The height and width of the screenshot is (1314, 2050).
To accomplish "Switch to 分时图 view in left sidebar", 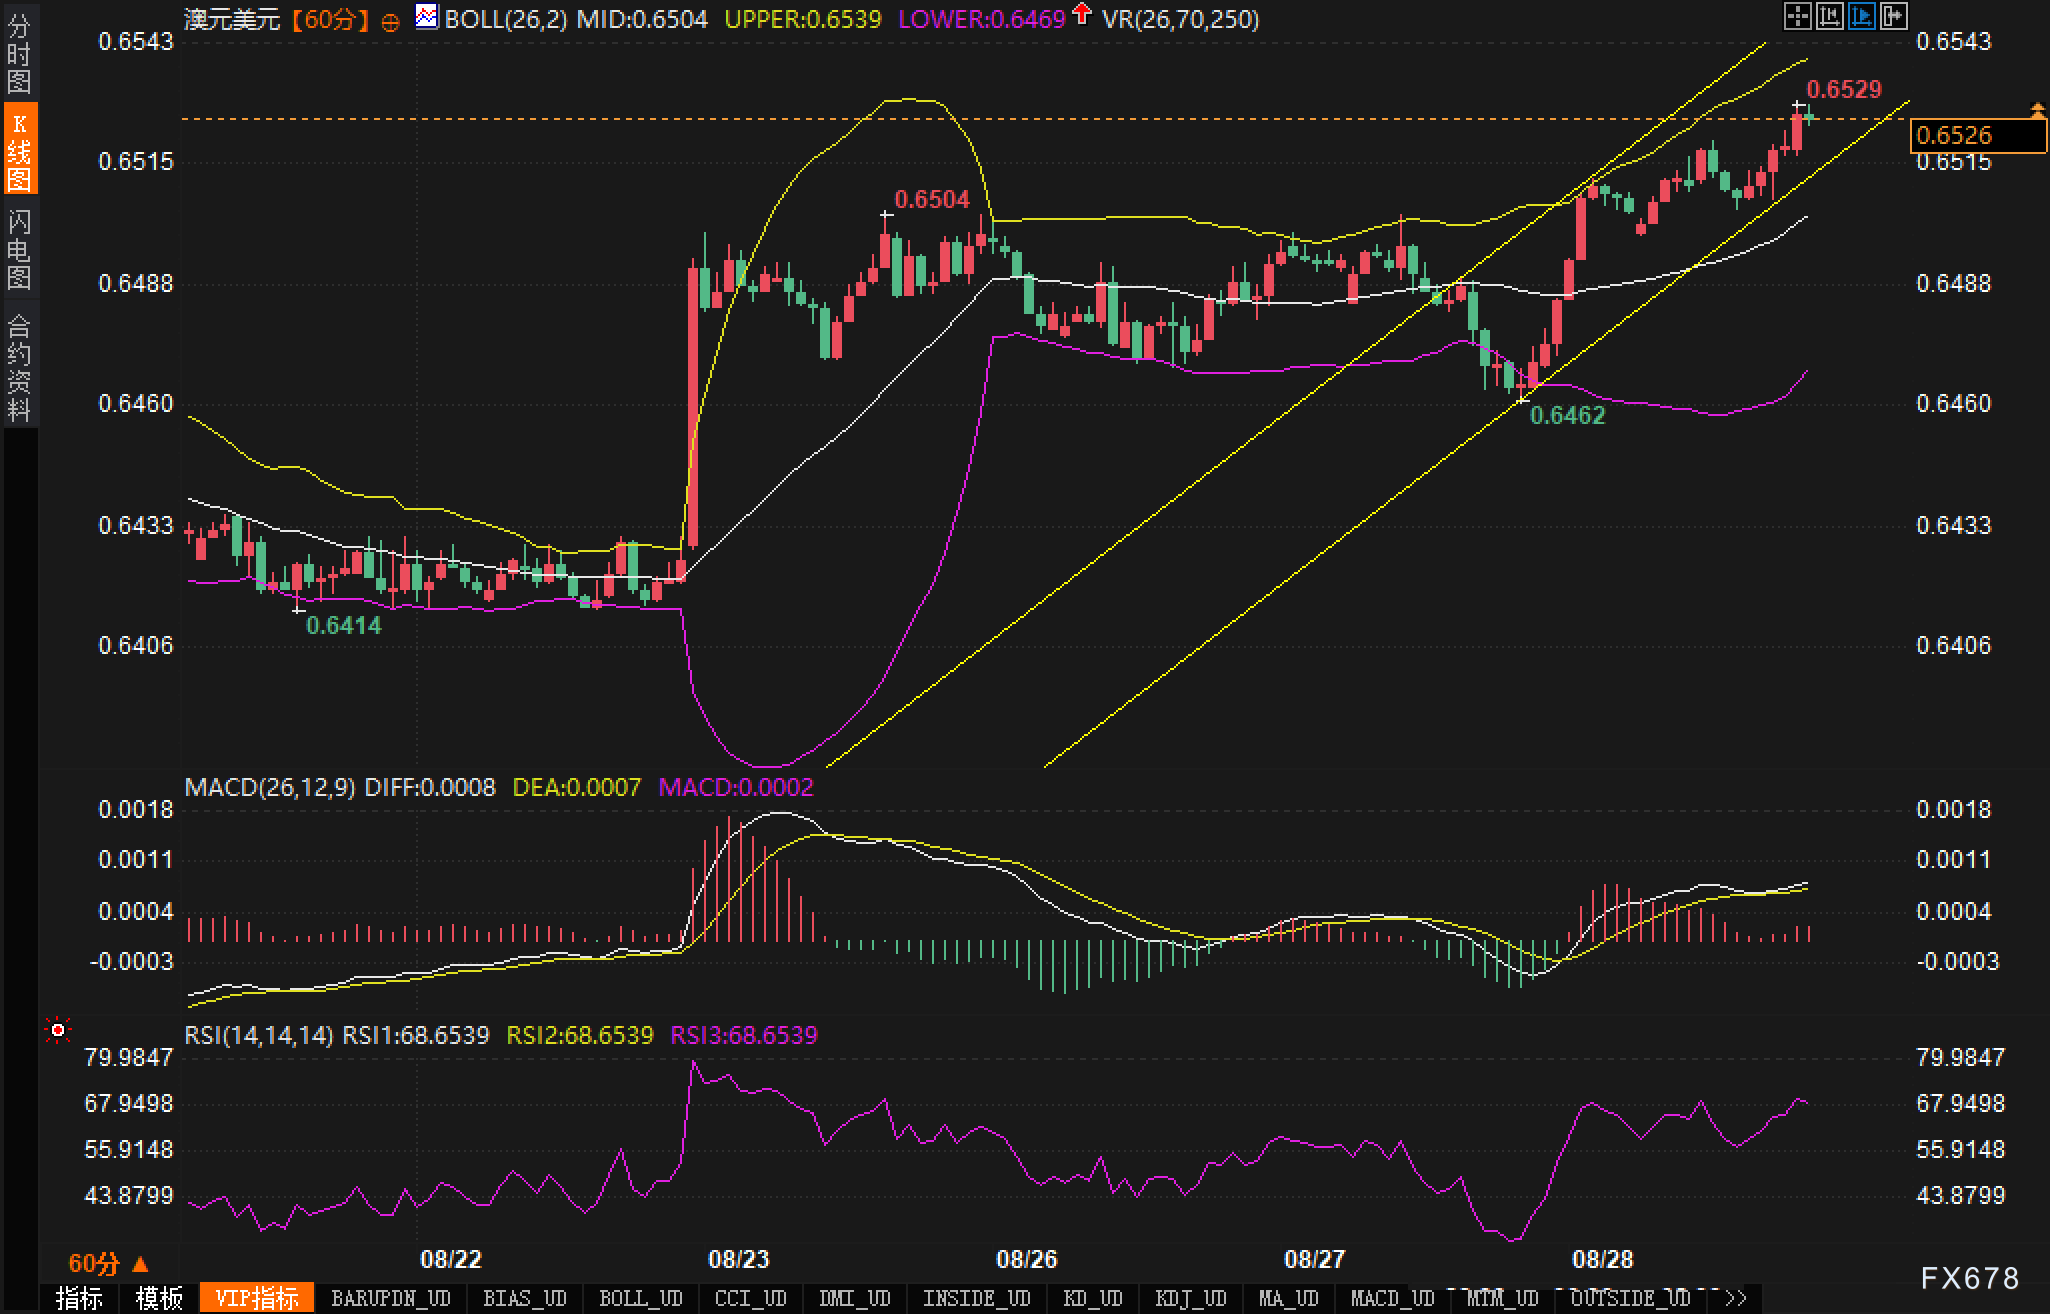I will (19, 54).
